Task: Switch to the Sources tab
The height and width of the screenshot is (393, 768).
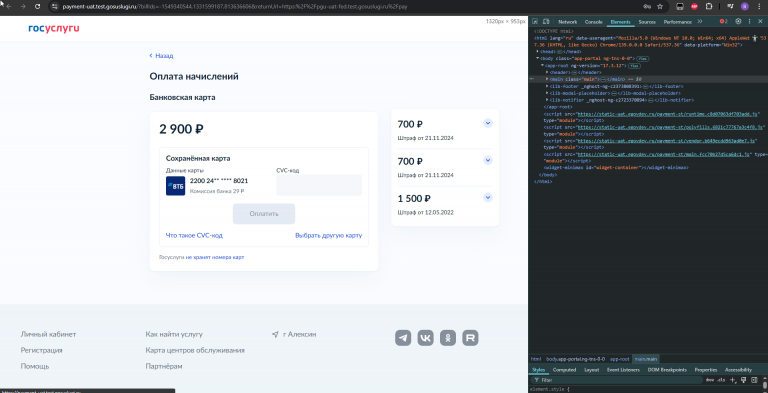Action: (647, 22)
